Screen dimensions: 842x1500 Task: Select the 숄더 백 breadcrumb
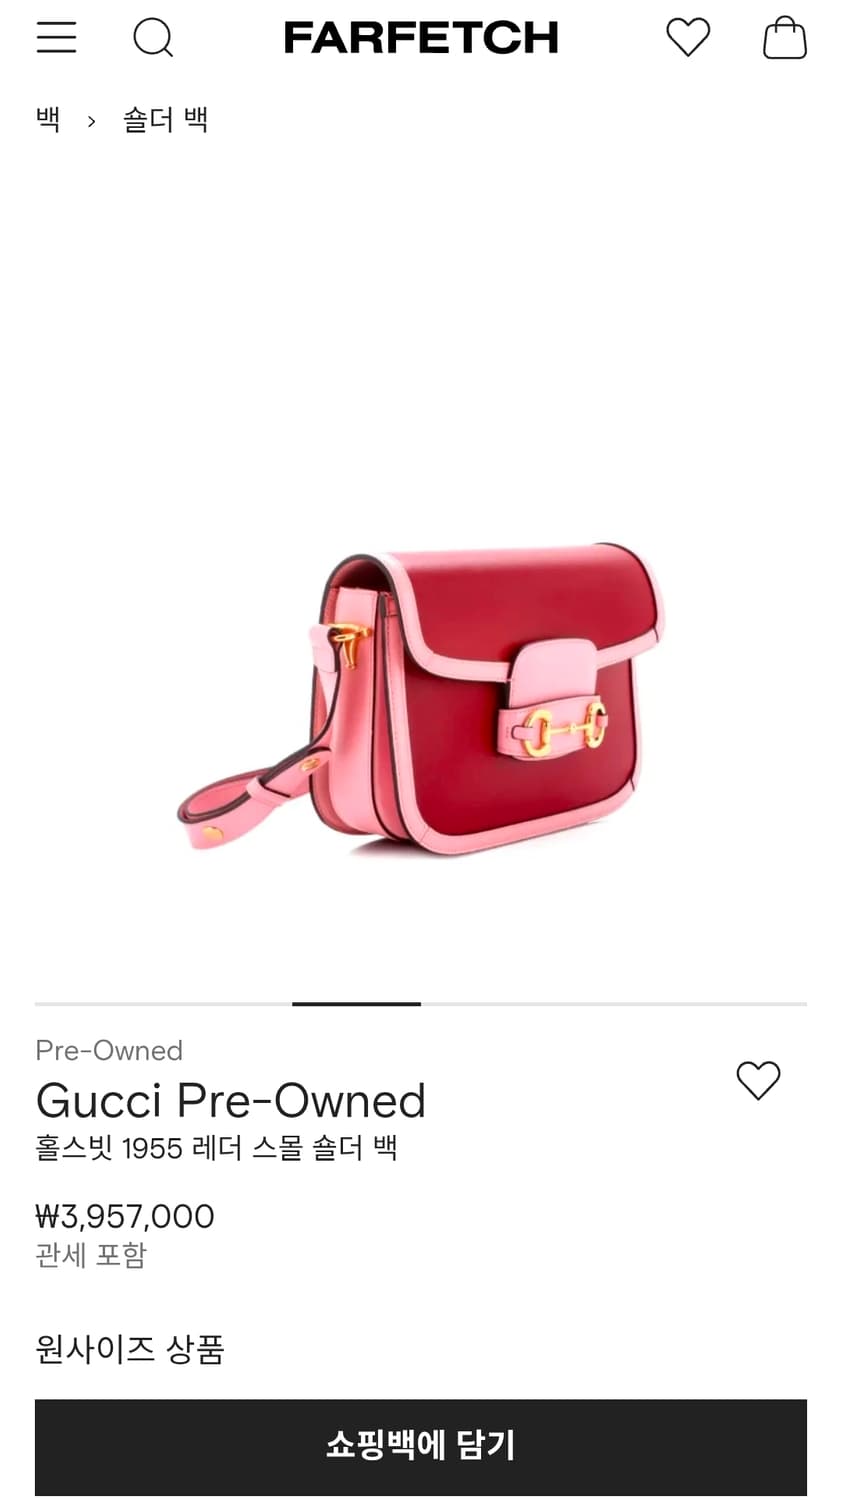(x=165, y=120)
